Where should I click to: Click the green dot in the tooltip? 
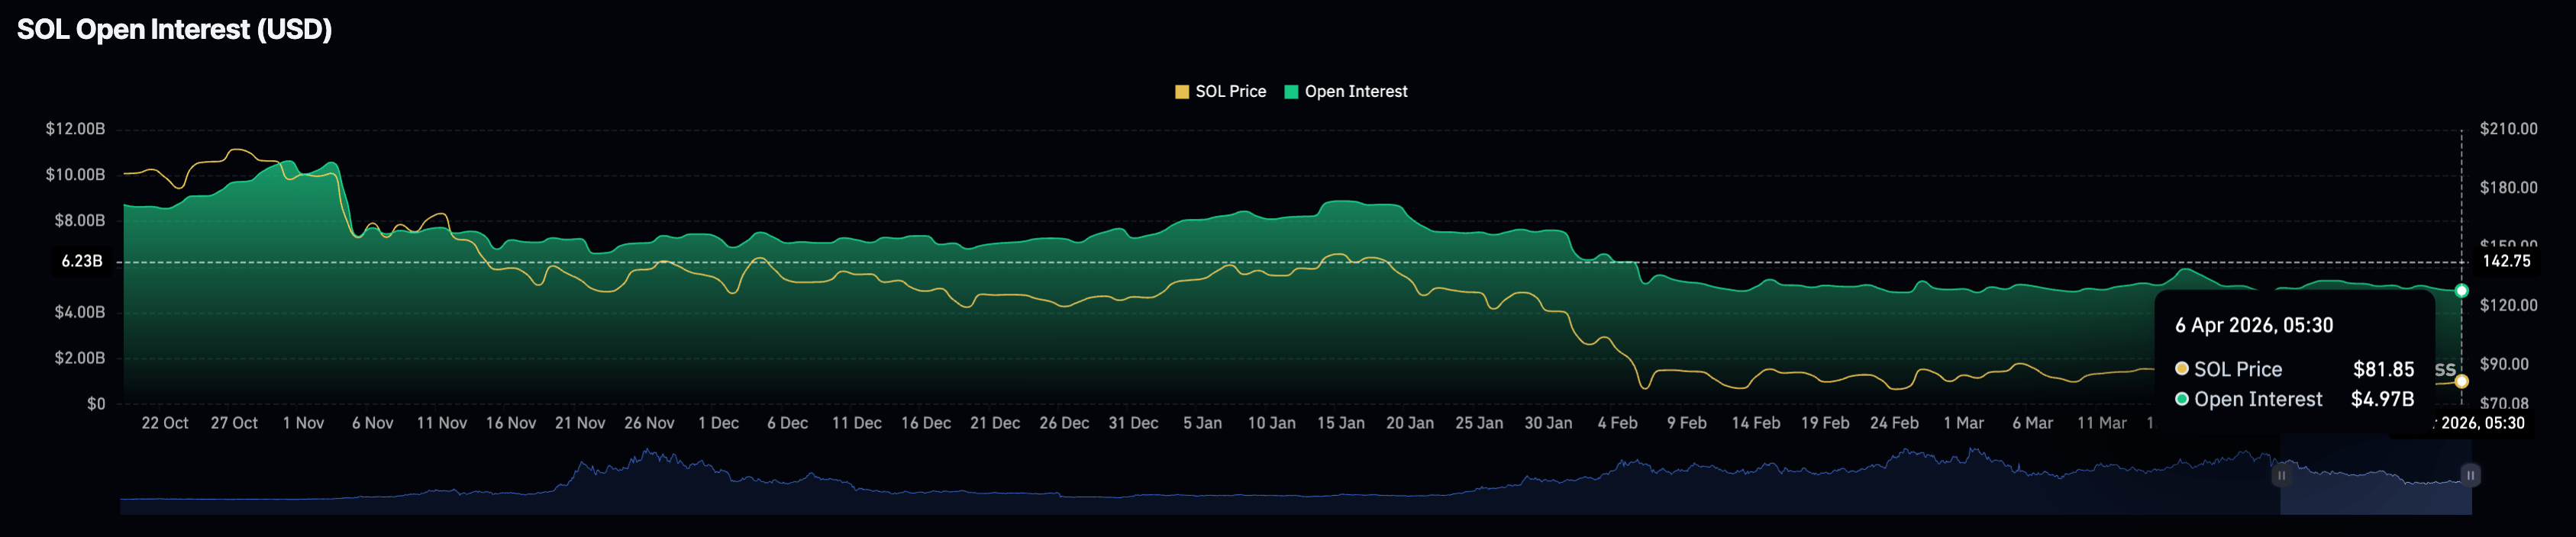[2182, 399]
